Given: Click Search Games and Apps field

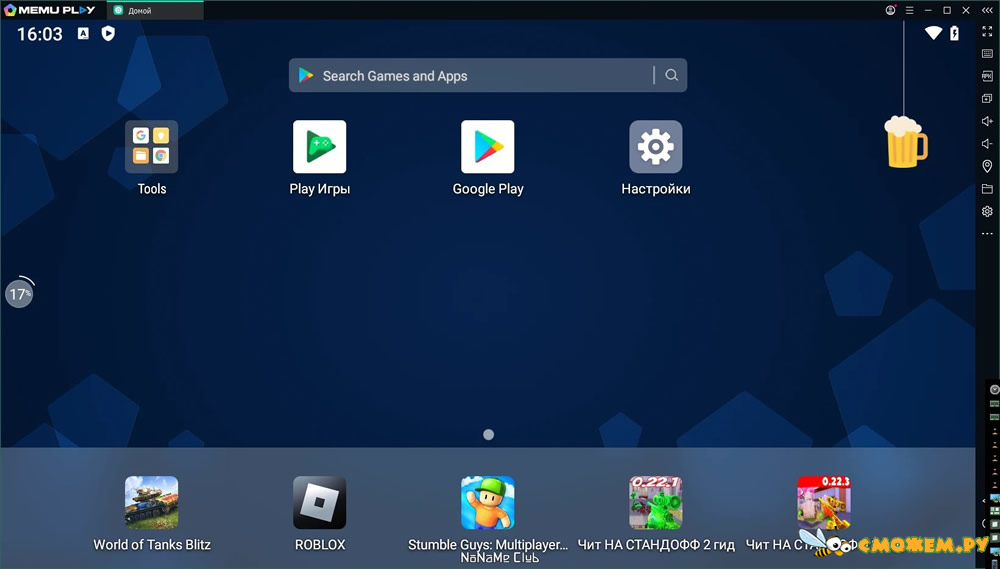Looking at the screenshot, I should pos(488,75).
